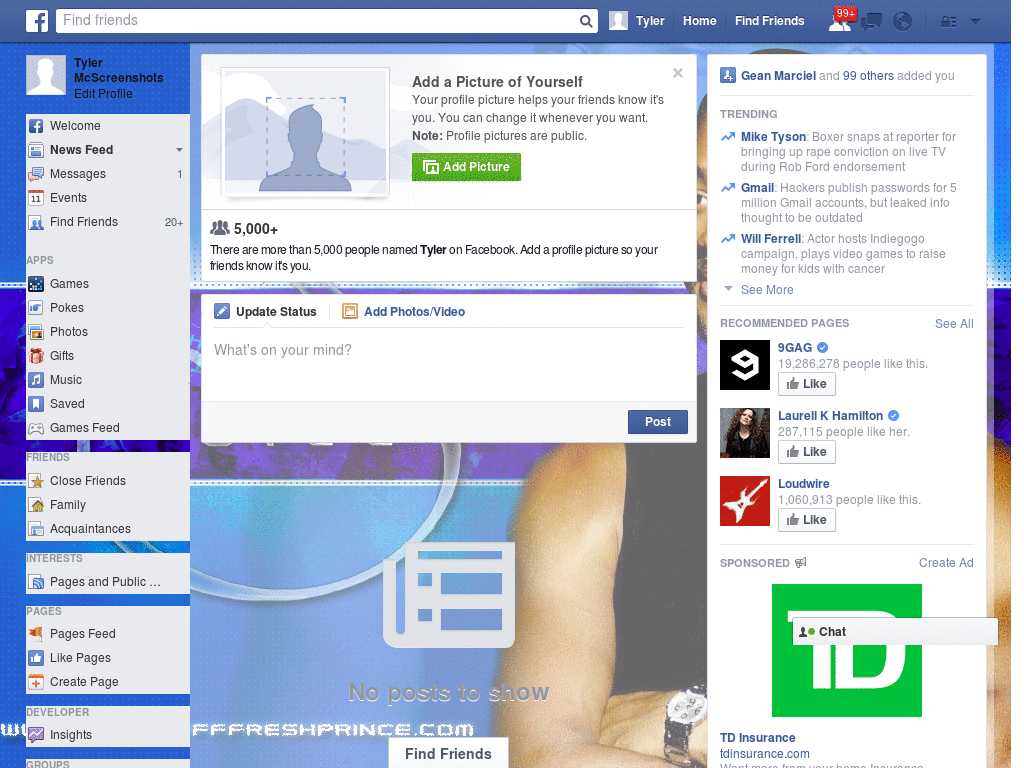Open the messages chat bubbles icon

tap(871, 22)
